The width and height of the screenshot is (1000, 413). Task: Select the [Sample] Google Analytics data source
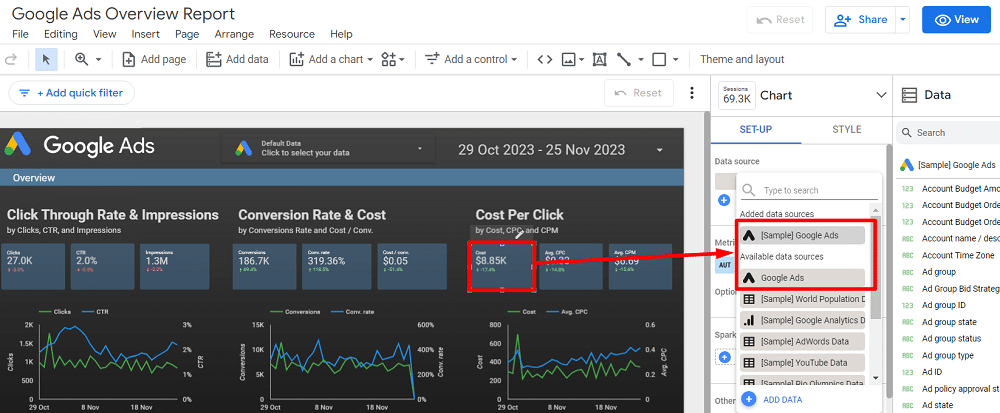[x=802, y=320]
